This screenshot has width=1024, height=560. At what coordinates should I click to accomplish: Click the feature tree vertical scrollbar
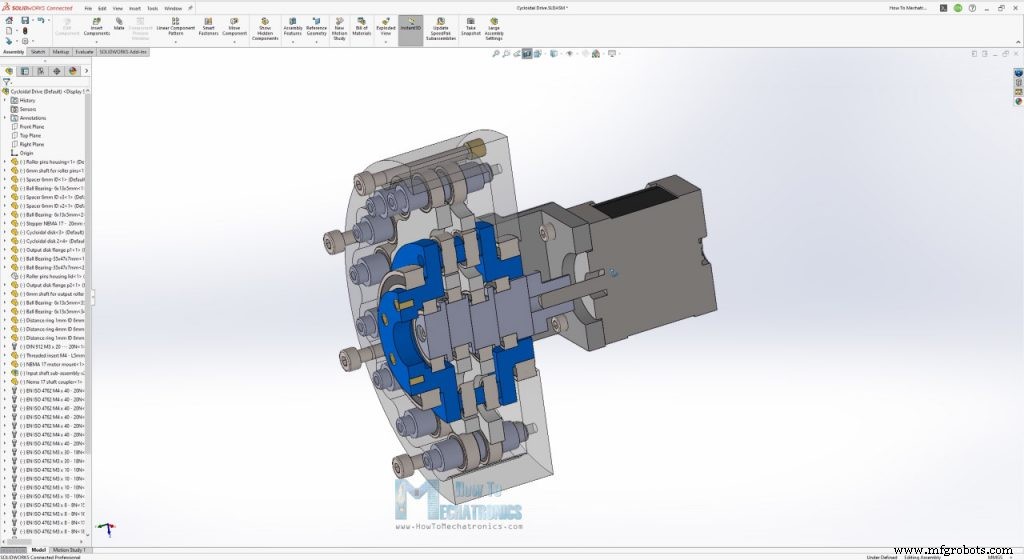click(88, 274)
